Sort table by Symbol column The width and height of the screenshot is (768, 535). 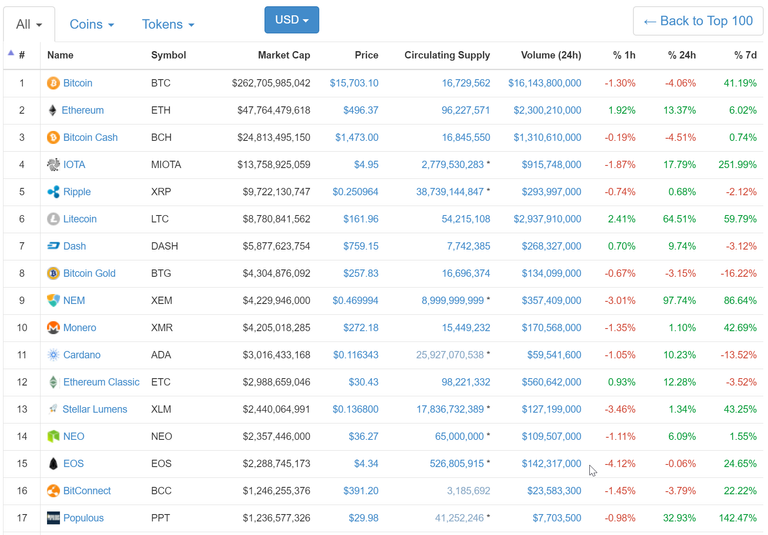[168, 55]
